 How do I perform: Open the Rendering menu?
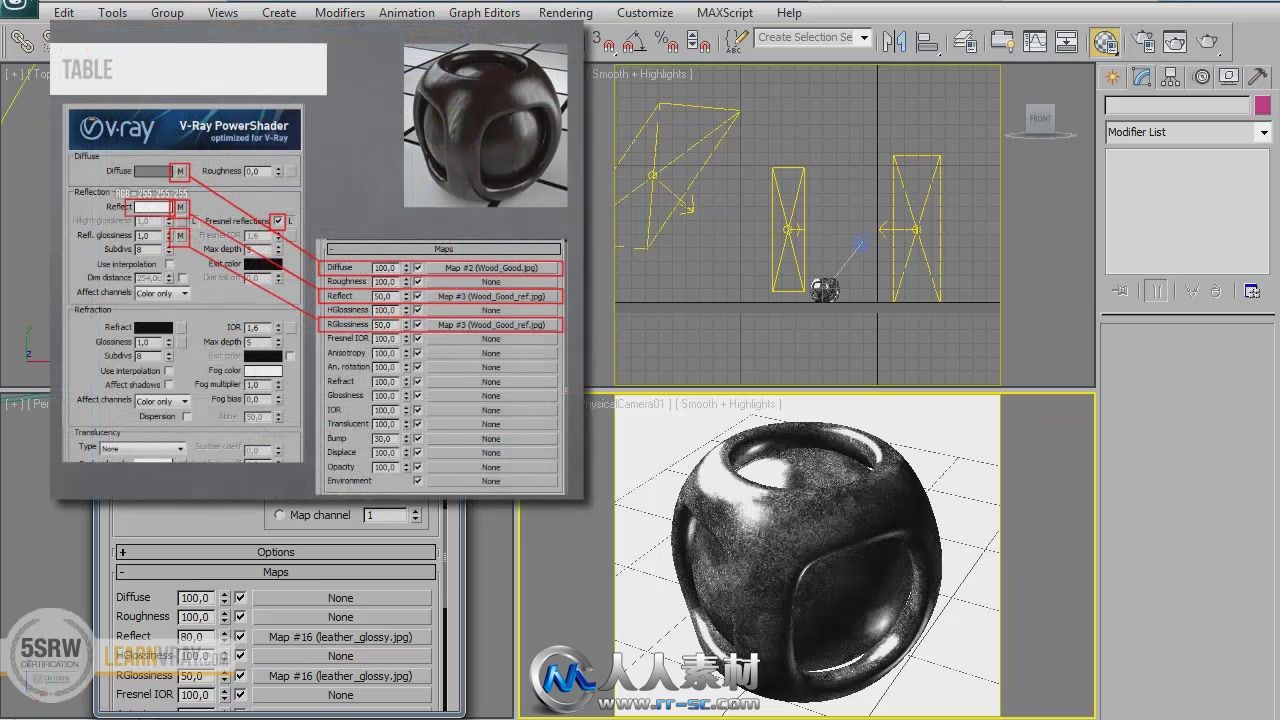click(x=566, y=13)
